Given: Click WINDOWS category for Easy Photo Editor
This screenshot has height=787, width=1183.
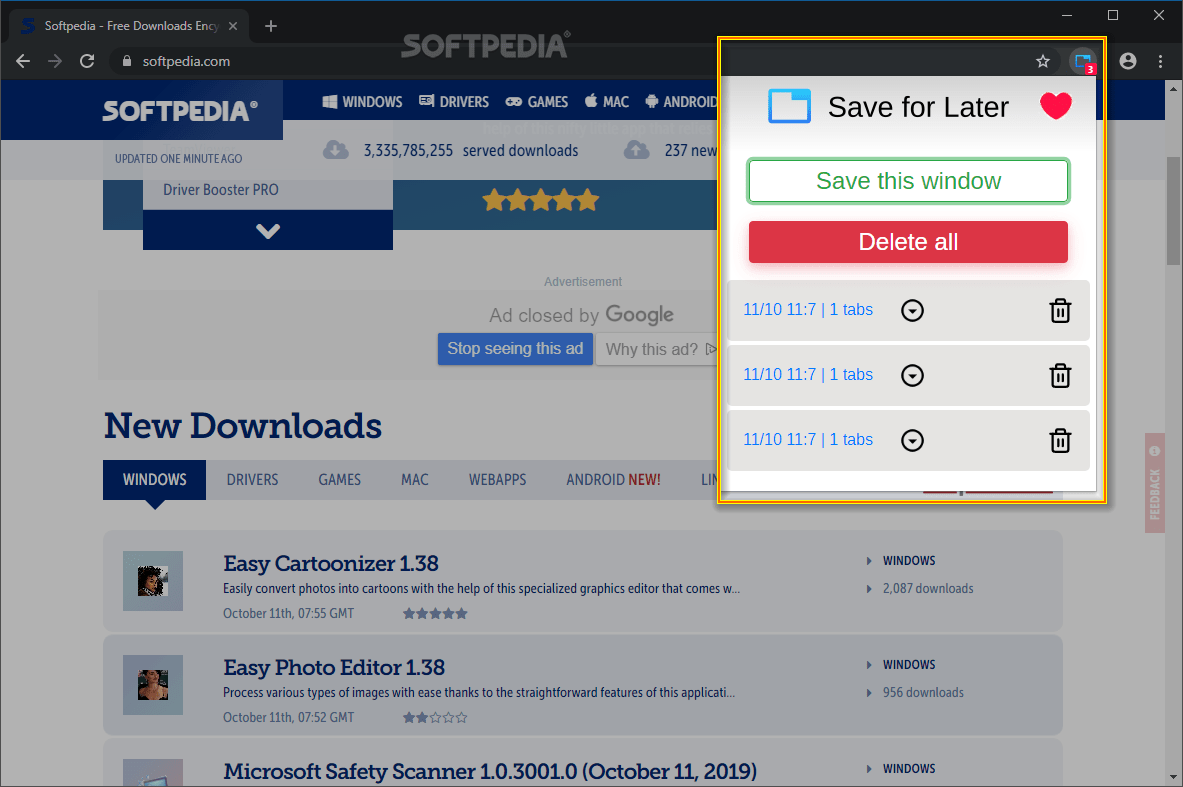Looking at the screenshot, I should pos(909,665).
